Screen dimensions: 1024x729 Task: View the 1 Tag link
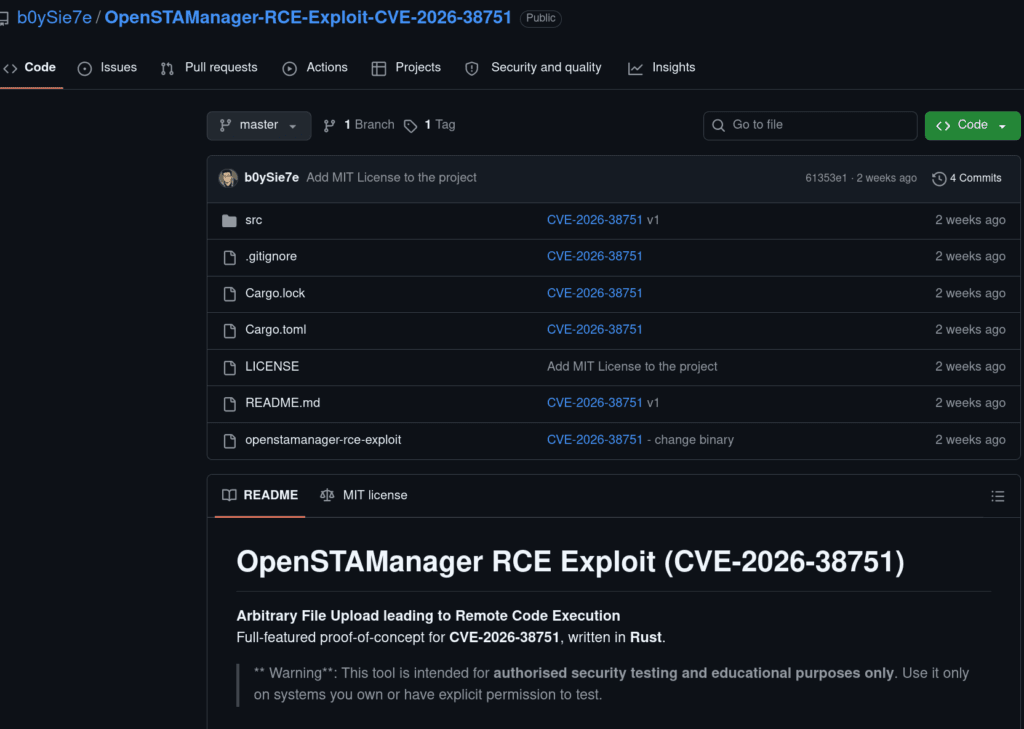pos(430,125)
